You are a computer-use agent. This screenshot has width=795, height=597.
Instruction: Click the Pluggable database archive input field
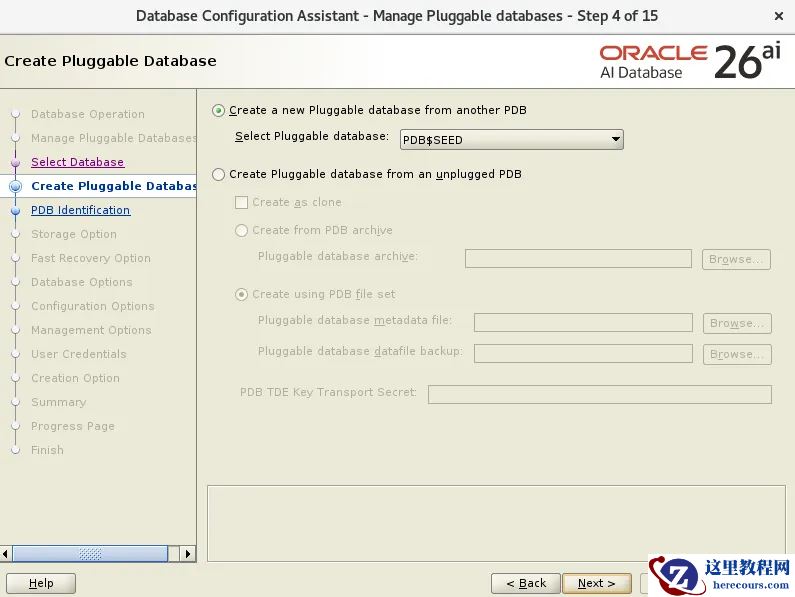click(579, 259)
